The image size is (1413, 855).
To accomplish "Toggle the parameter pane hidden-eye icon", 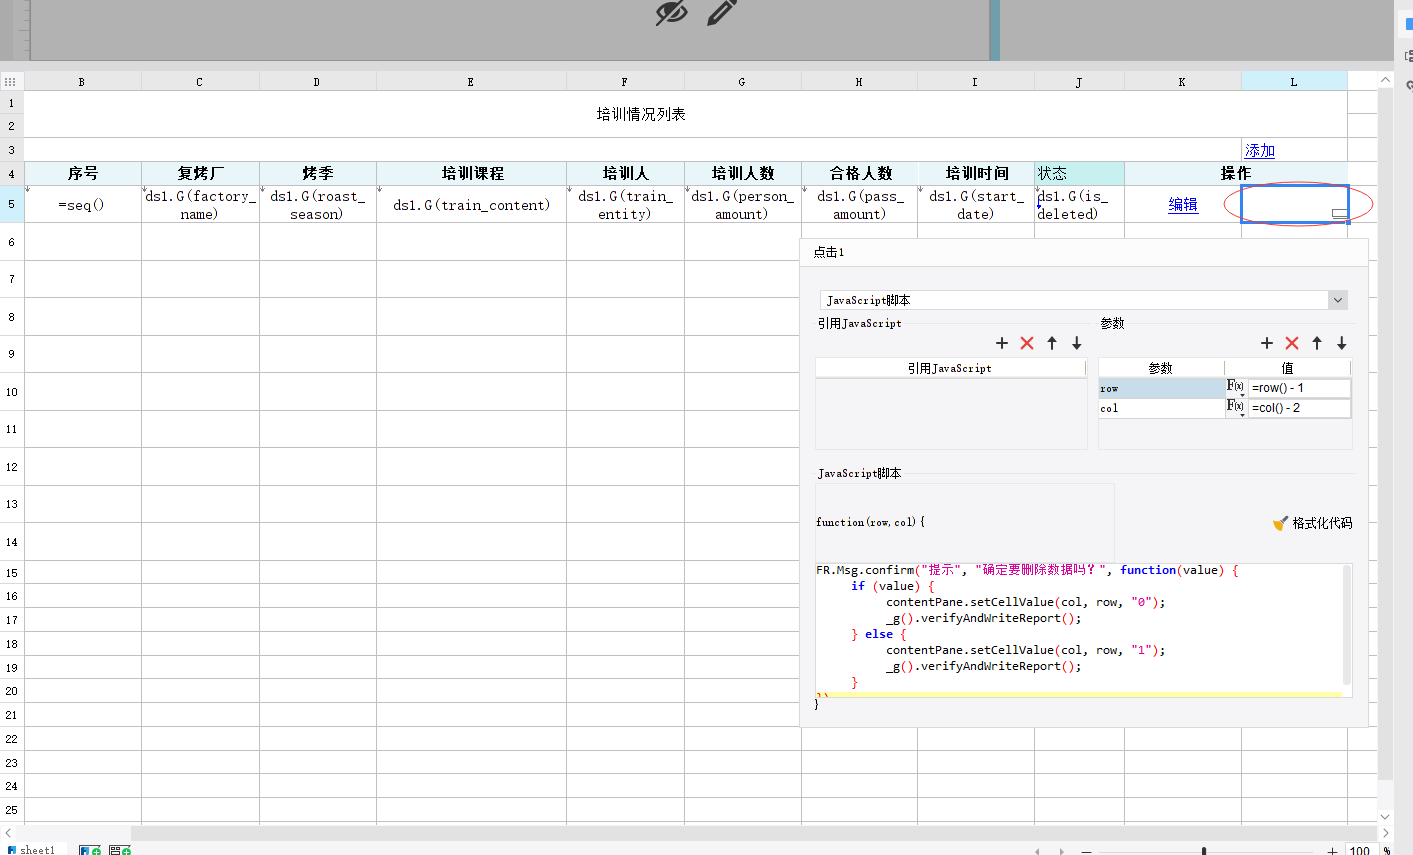I will [x=671, y=12].
